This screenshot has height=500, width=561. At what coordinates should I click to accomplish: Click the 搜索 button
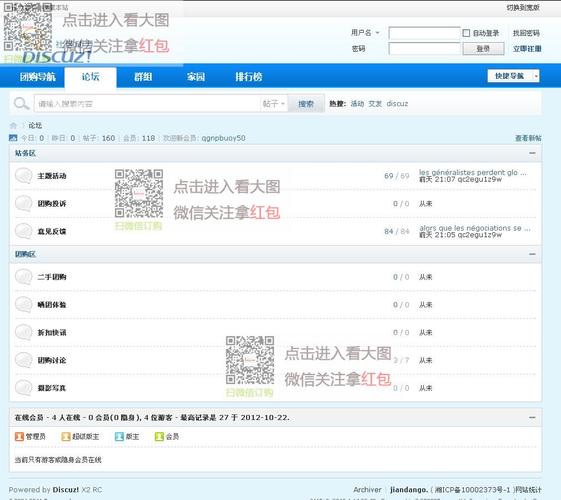coord(306,104)
